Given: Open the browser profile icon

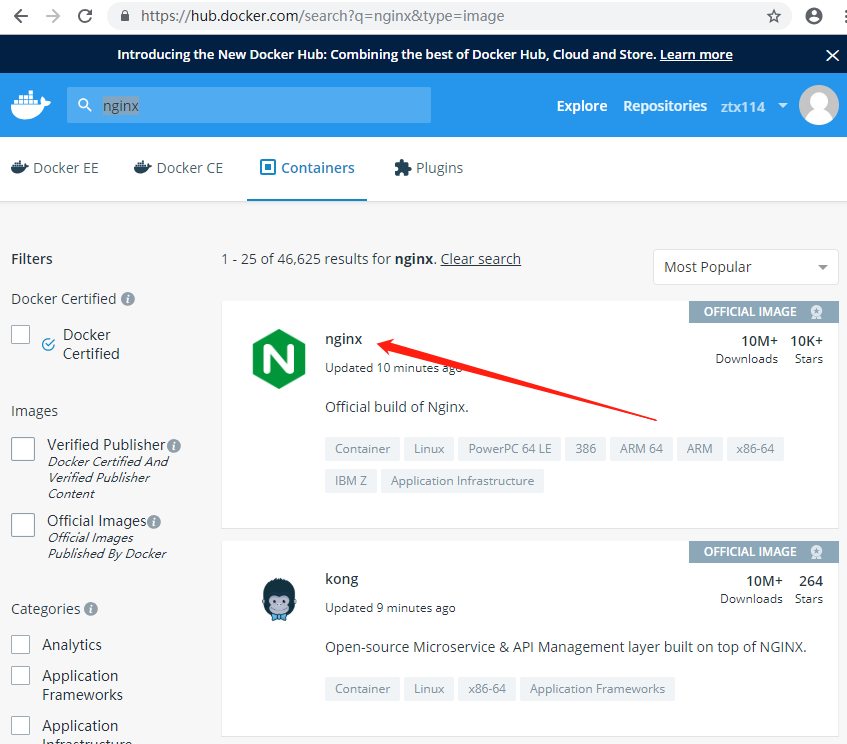Looking at the screenshot, I should (x=814, y=16).
